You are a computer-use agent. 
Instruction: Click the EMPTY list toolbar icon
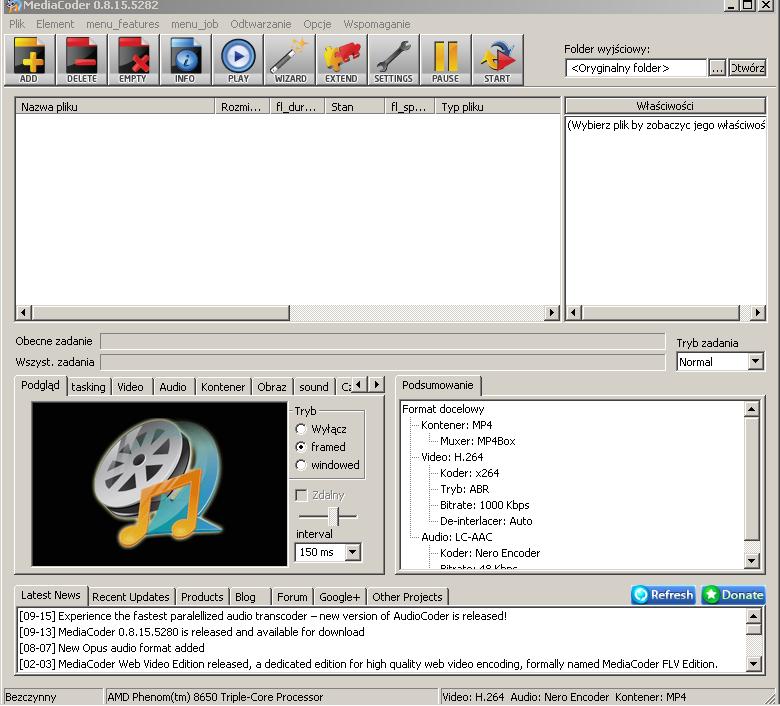point(133,60)
